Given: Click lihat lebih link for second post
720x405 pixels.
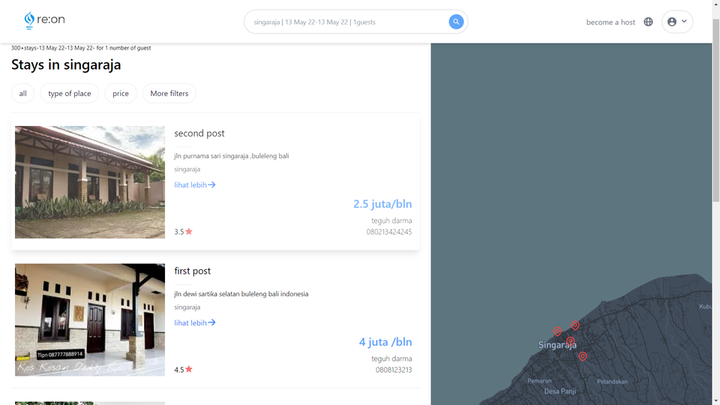Looking at the screenshot, I should tap(195, 185).
